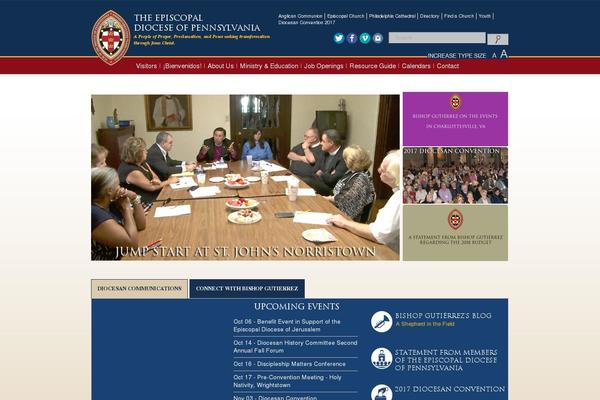Open the Visitors menu
The height and width of the screenshot is (400, 600).
146,66
